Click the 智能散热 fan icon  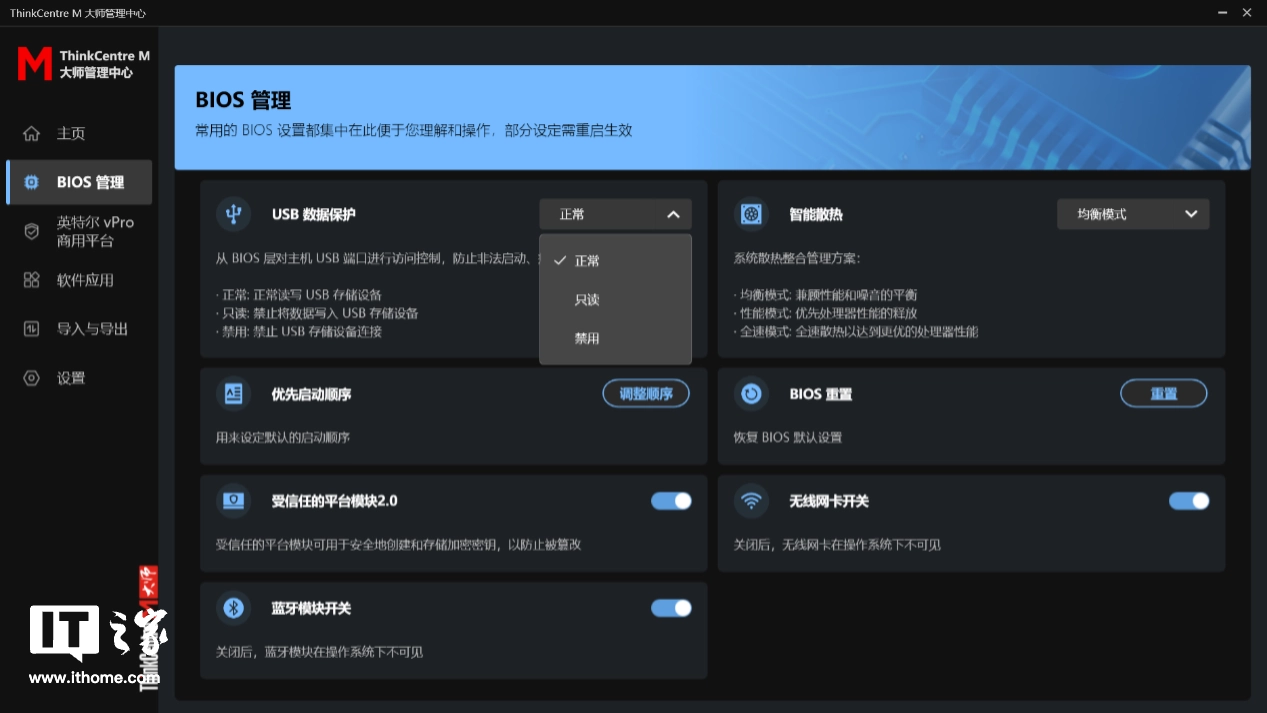coord(751,214)
